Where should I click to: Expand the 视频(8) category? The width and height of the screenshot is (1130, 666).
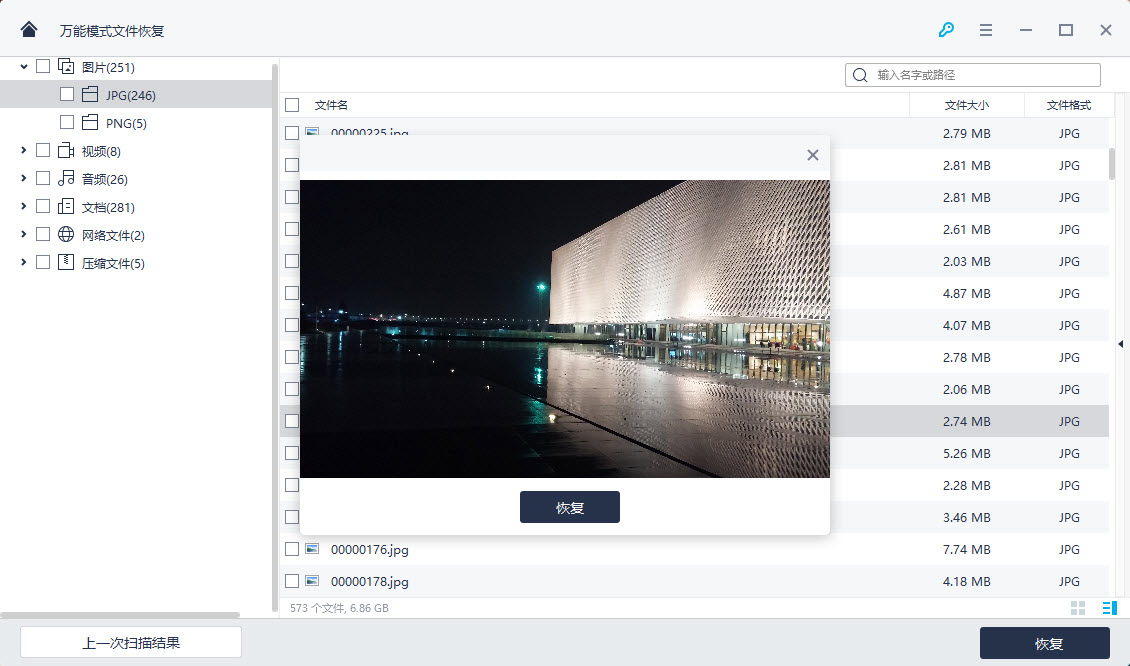click(23, 151)
